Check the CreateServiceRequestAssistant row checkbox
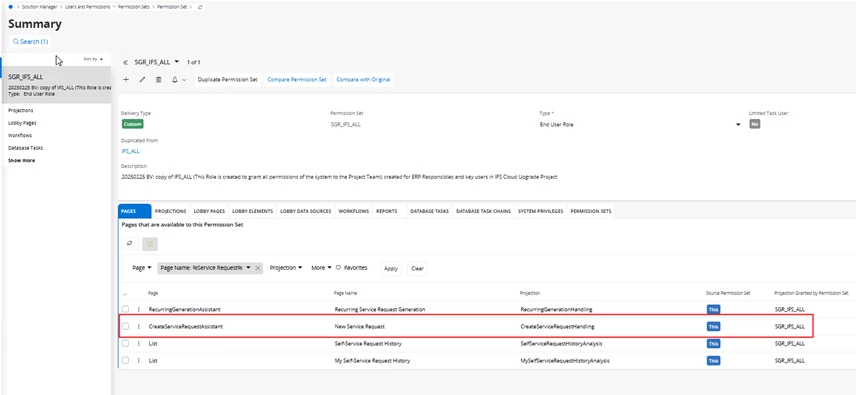The image size is (856, 395). point(126,326)
